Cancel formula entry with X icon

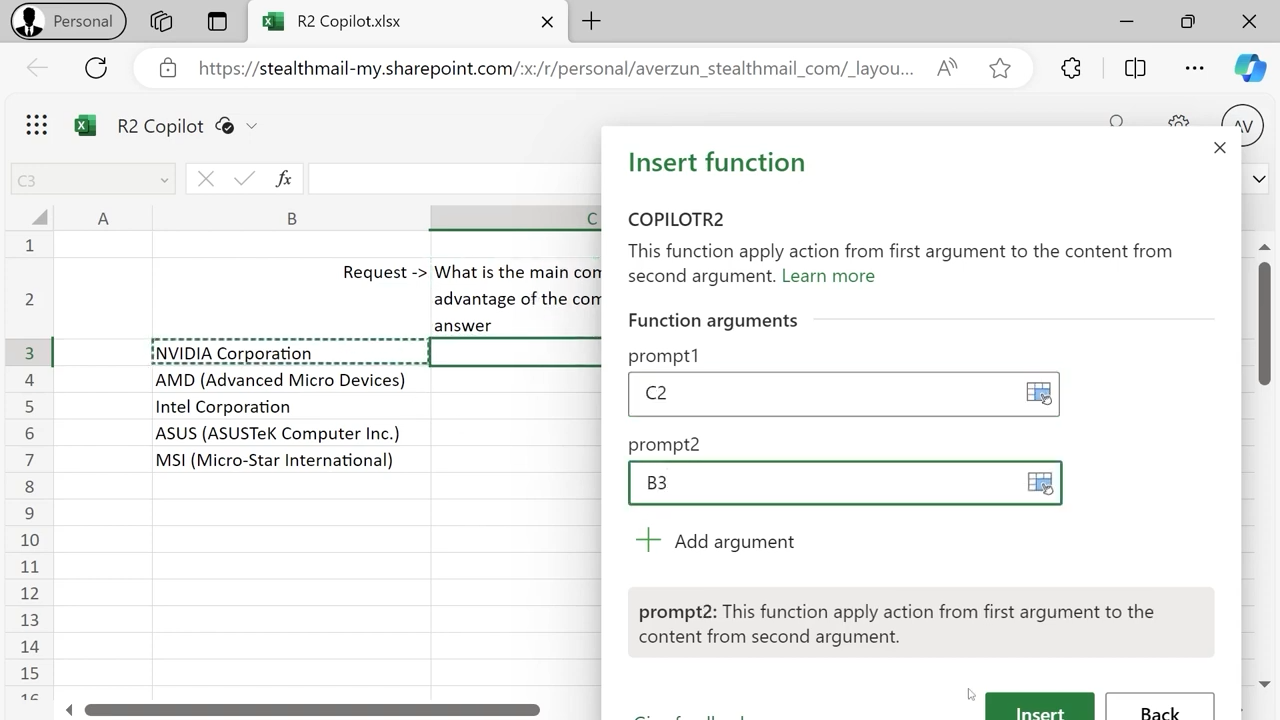(206, 179)
